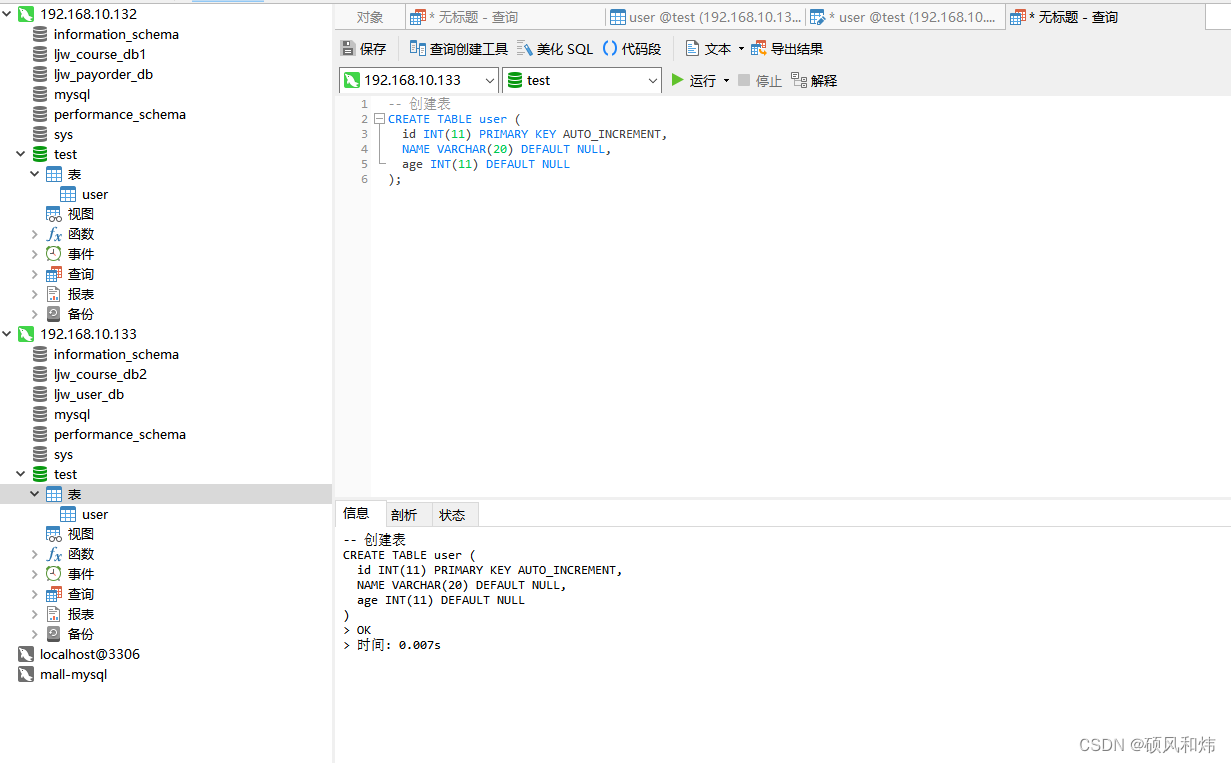
Task: Expand 备份 under 192.168.10.132 test
Action: point(35,314)
